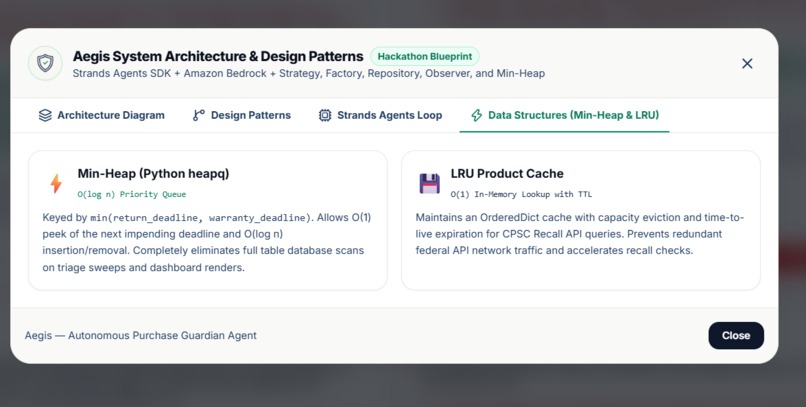This screenshot has height=407, width=806.
Task: Click the subtitle starting 'Strands Agents SDK + Amazon Bedrock'
Action: click(308, 73)
